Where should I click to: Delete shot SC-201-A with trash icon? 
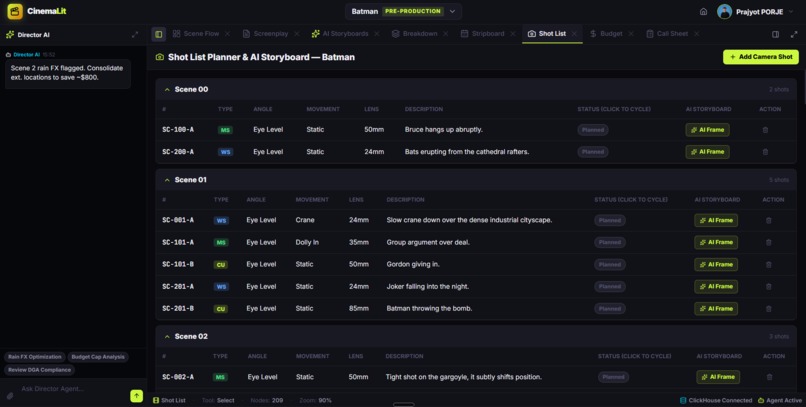pyautogui.click(x=768, y=287)
